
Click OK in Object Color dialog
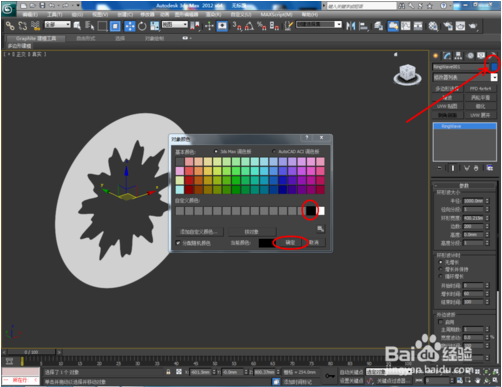click(x=290, y=242)
